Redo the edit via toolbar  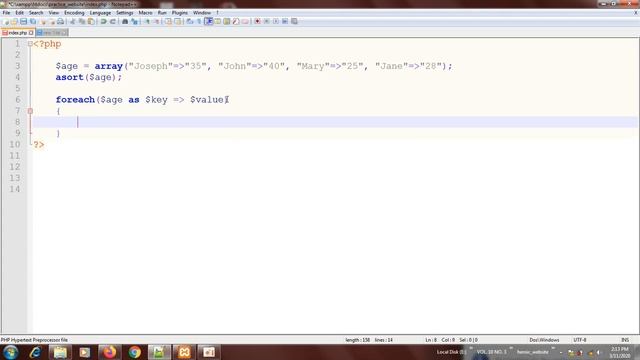point(113,21)
